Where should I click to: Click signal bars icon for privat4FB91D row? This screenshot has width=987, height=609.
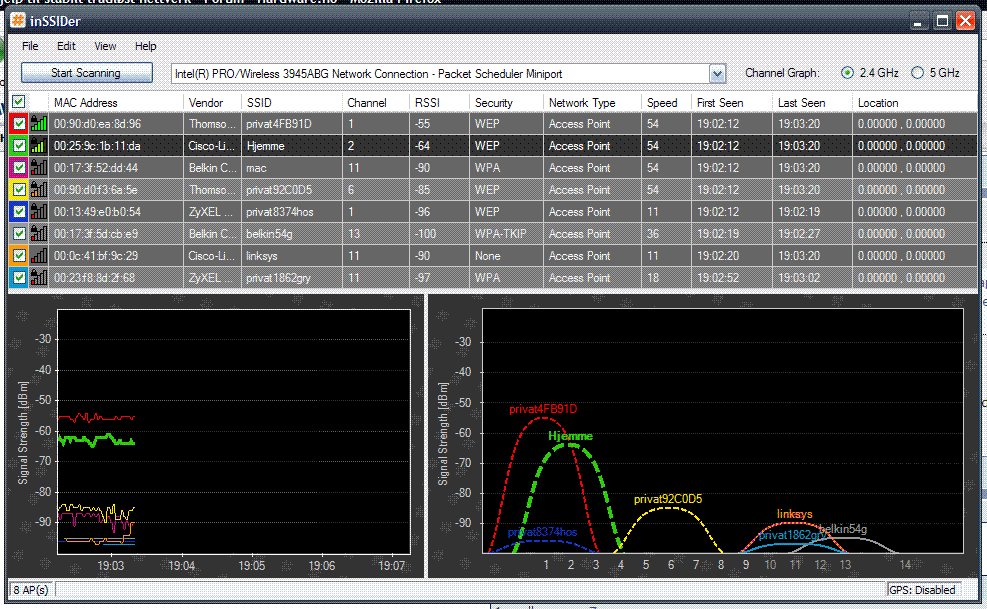[39, 124]
